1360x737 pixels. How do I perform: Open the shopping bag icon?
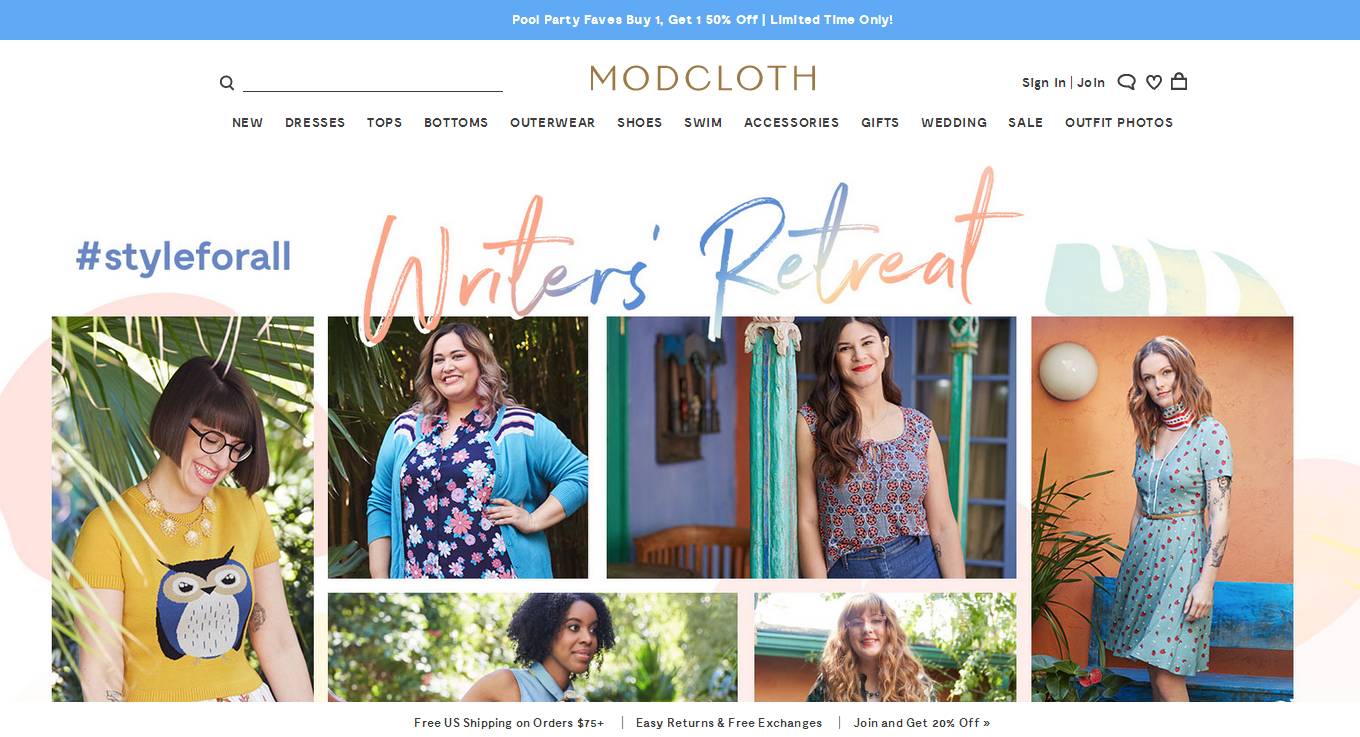click(1179, 81)
